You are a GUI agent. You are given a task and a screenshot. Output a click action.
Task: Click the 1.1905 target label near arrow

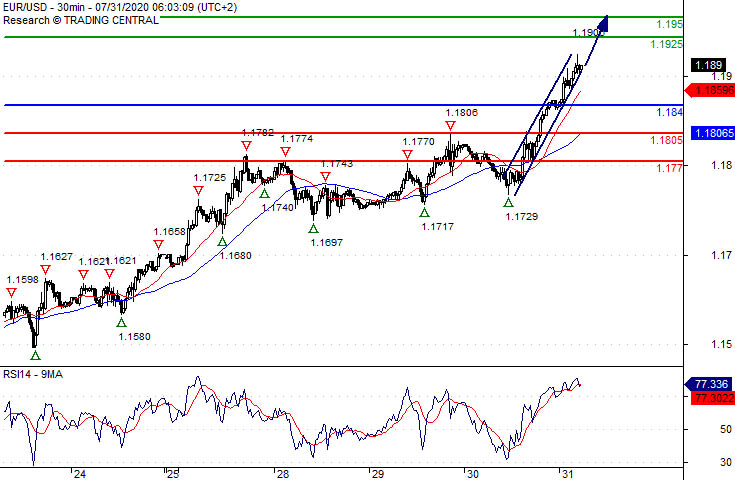click(589, 33)
